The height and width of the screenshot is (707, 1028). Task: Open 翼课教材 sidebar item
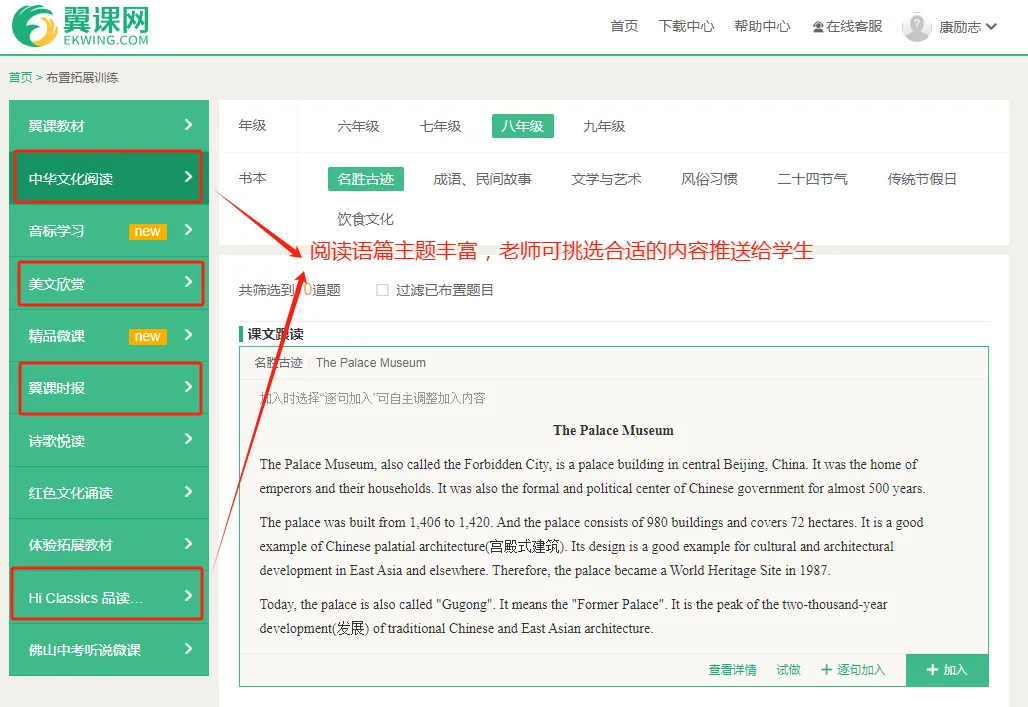tap(109, 125)
